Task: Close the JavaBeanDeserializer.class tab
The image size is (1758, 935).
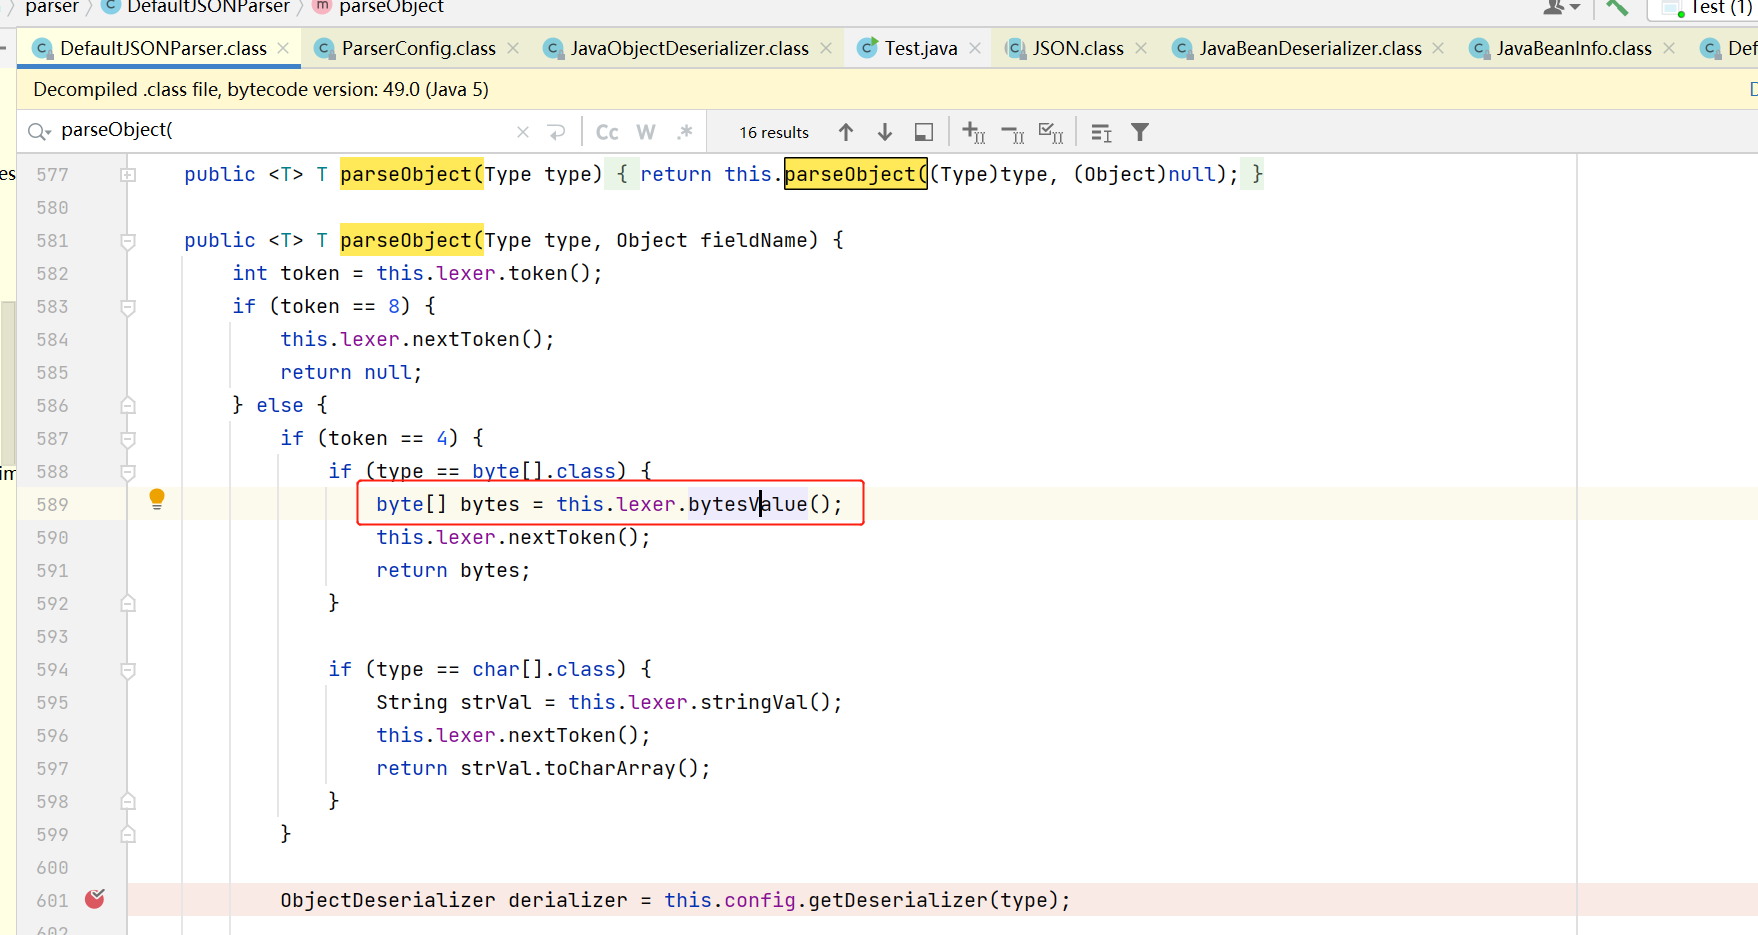Action: 1438,48
